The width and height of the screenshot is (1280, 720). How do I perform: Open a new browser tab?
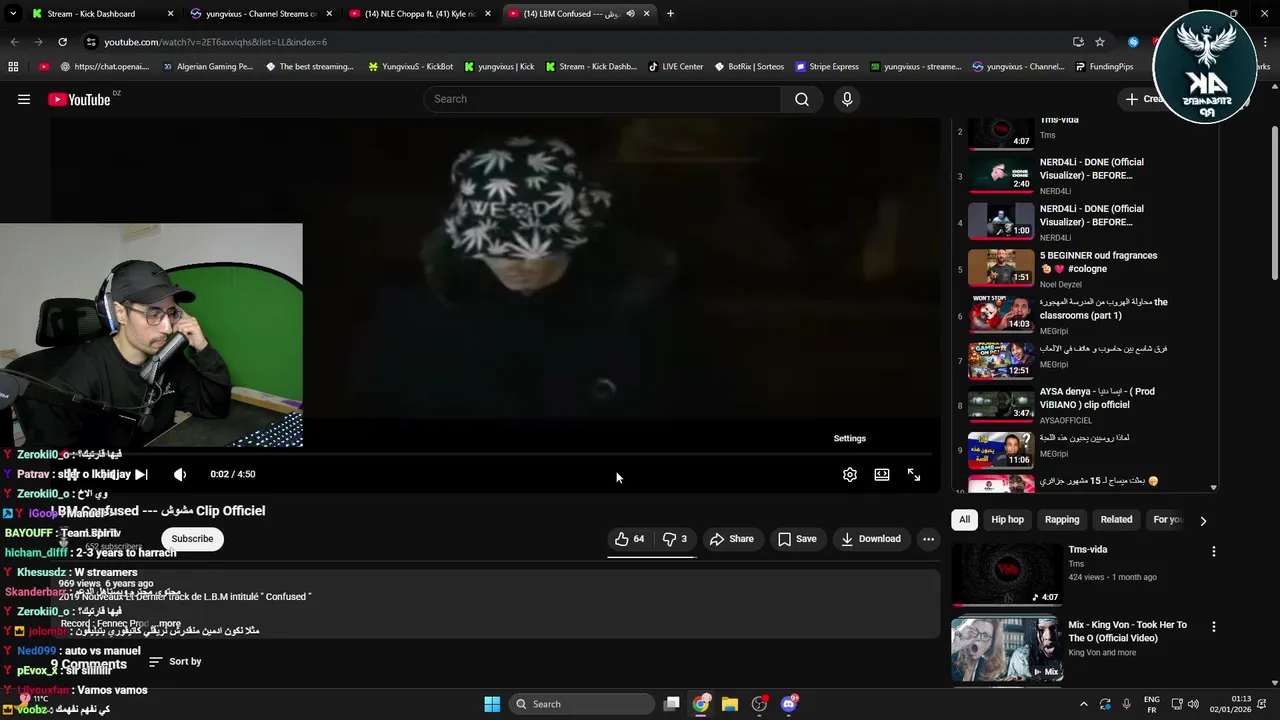point(670,14)
